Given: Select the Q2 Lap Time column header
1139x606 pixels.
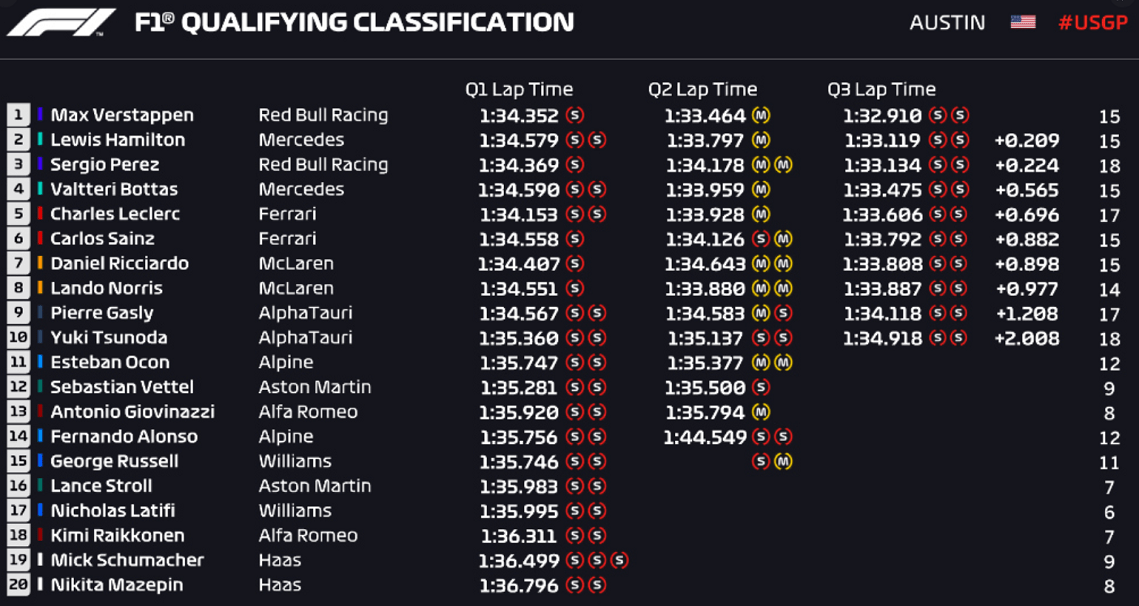Looking at the screenshot, I should pyautogui.click(x=702, y=89).
